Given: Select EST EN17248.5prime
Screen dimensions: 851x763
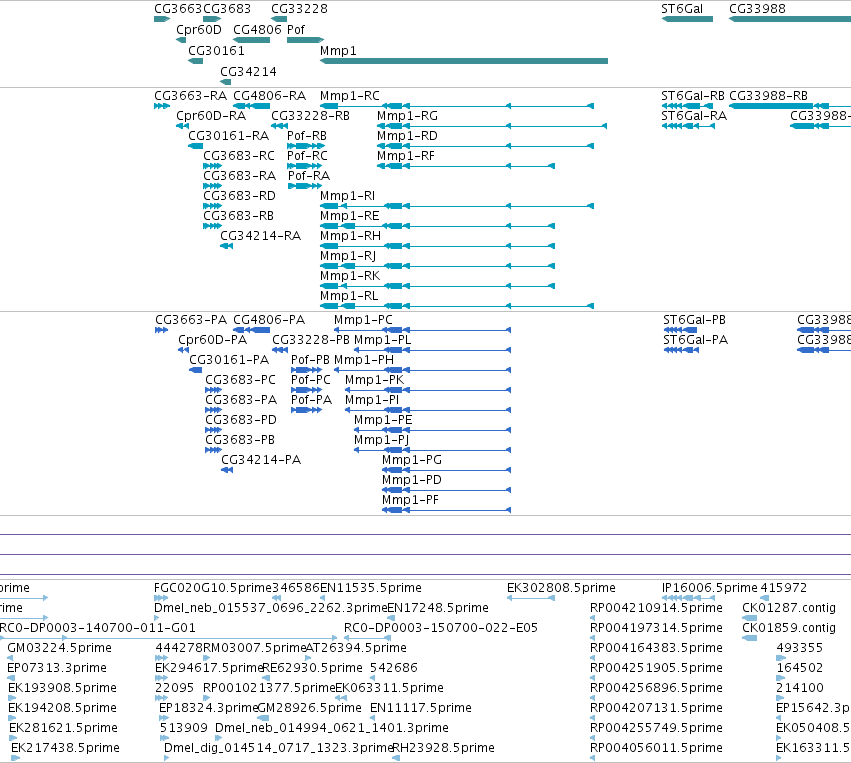Looking at the screenshot, I should click(437, 608).
